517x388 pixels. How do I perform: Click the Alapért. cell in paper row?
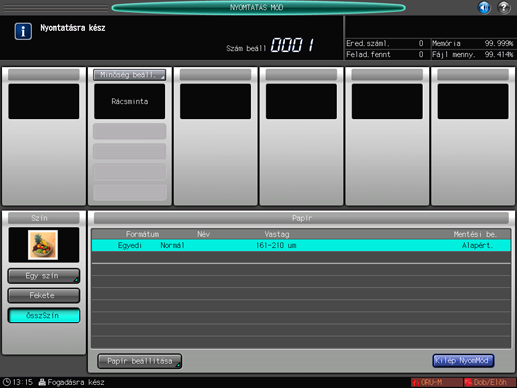[x=477, y=246]
